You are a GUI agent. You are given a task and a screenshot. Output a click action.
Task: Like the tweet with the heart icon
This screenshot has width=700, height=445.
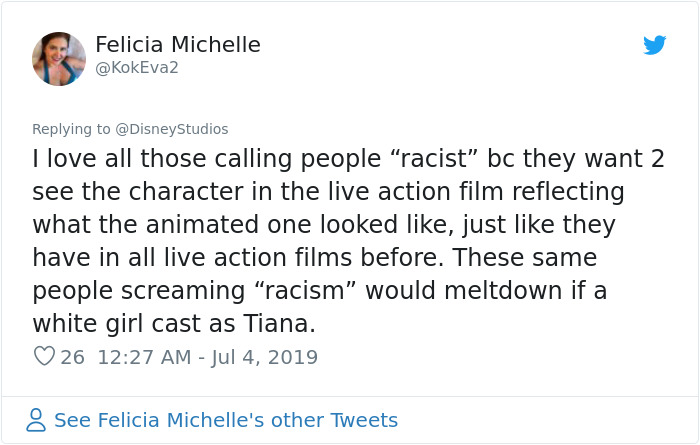pyautogui.click(x=43, y=356)
